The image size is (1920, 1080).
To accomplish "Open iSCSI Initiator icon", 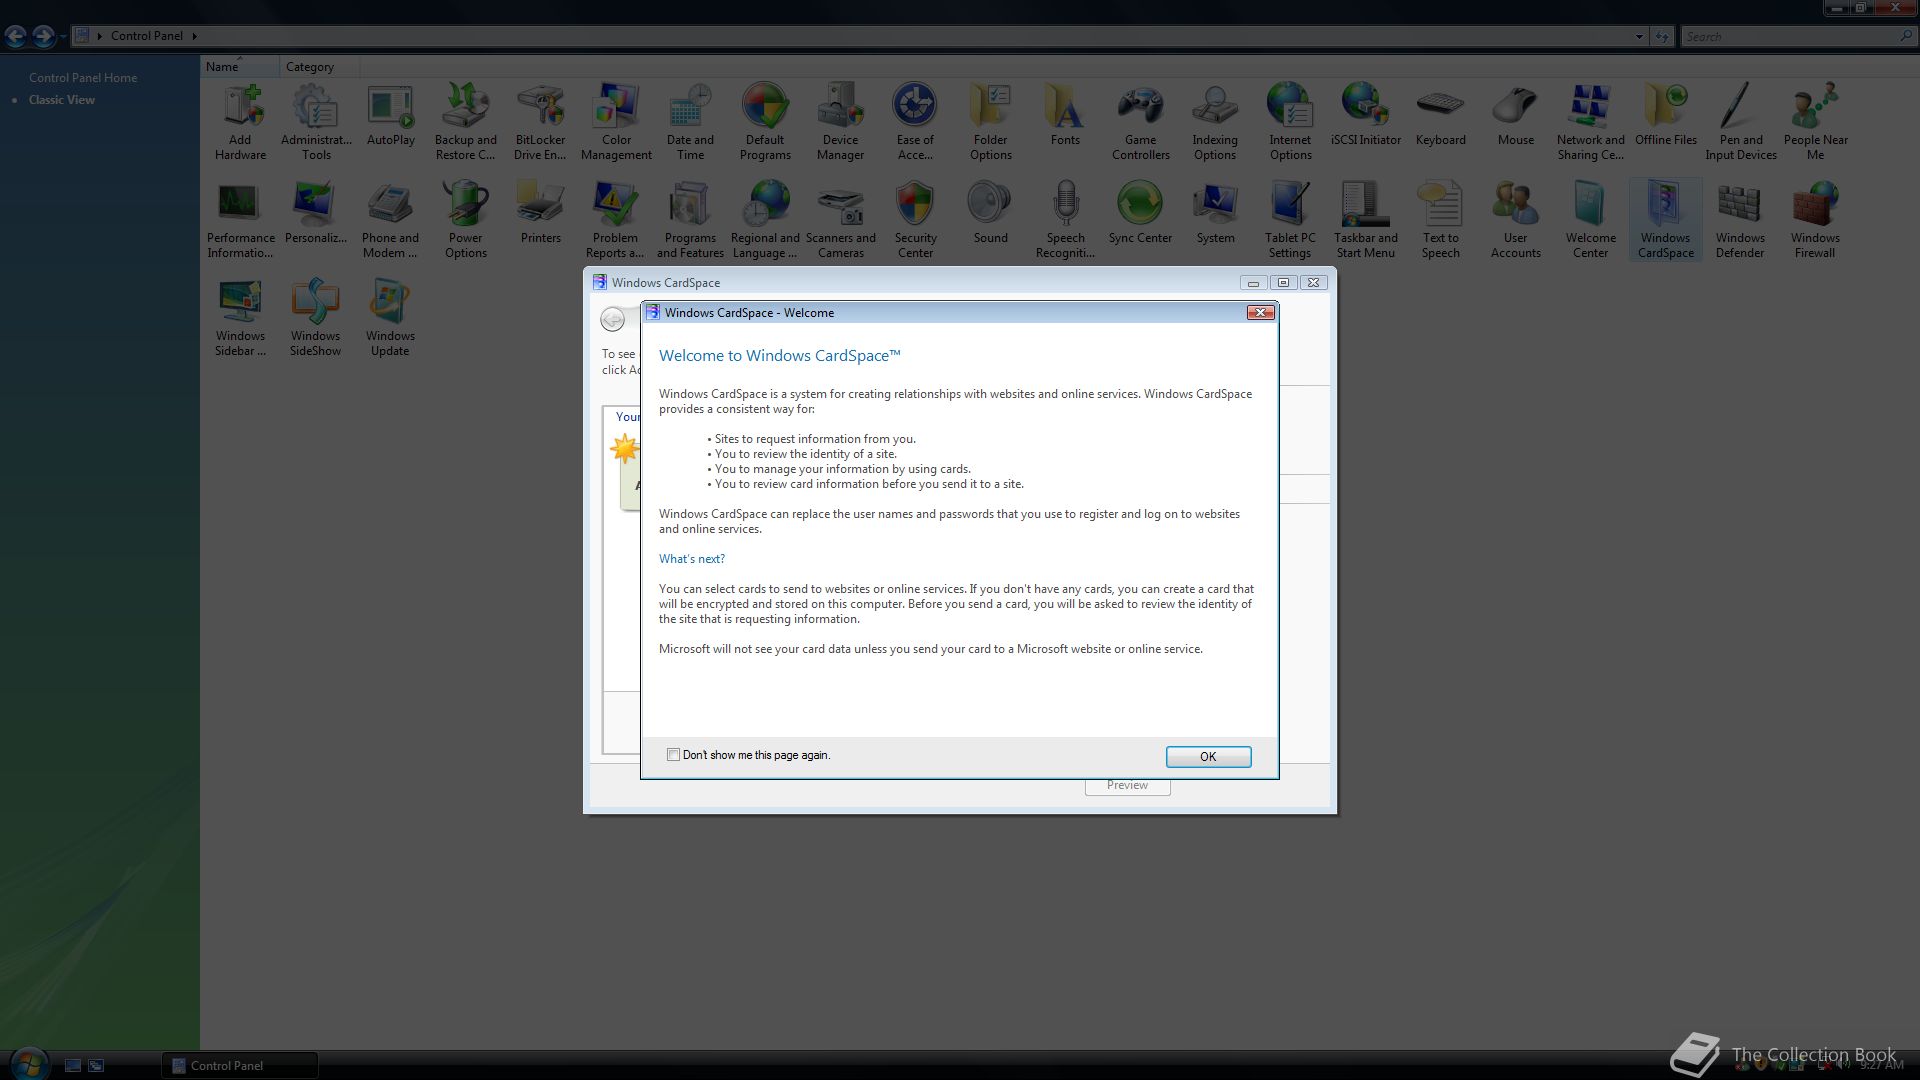I will pyautogui.click(x=1366, y=115).
